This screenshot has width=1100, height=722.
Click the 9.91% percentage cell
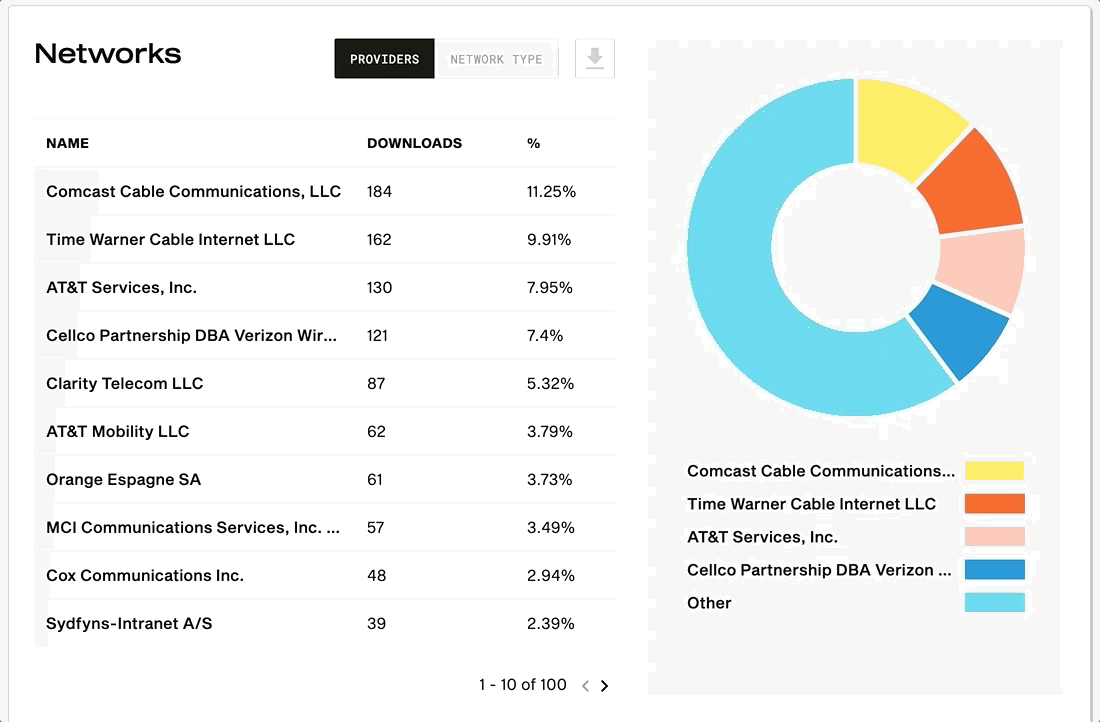(x=549, y=239)
